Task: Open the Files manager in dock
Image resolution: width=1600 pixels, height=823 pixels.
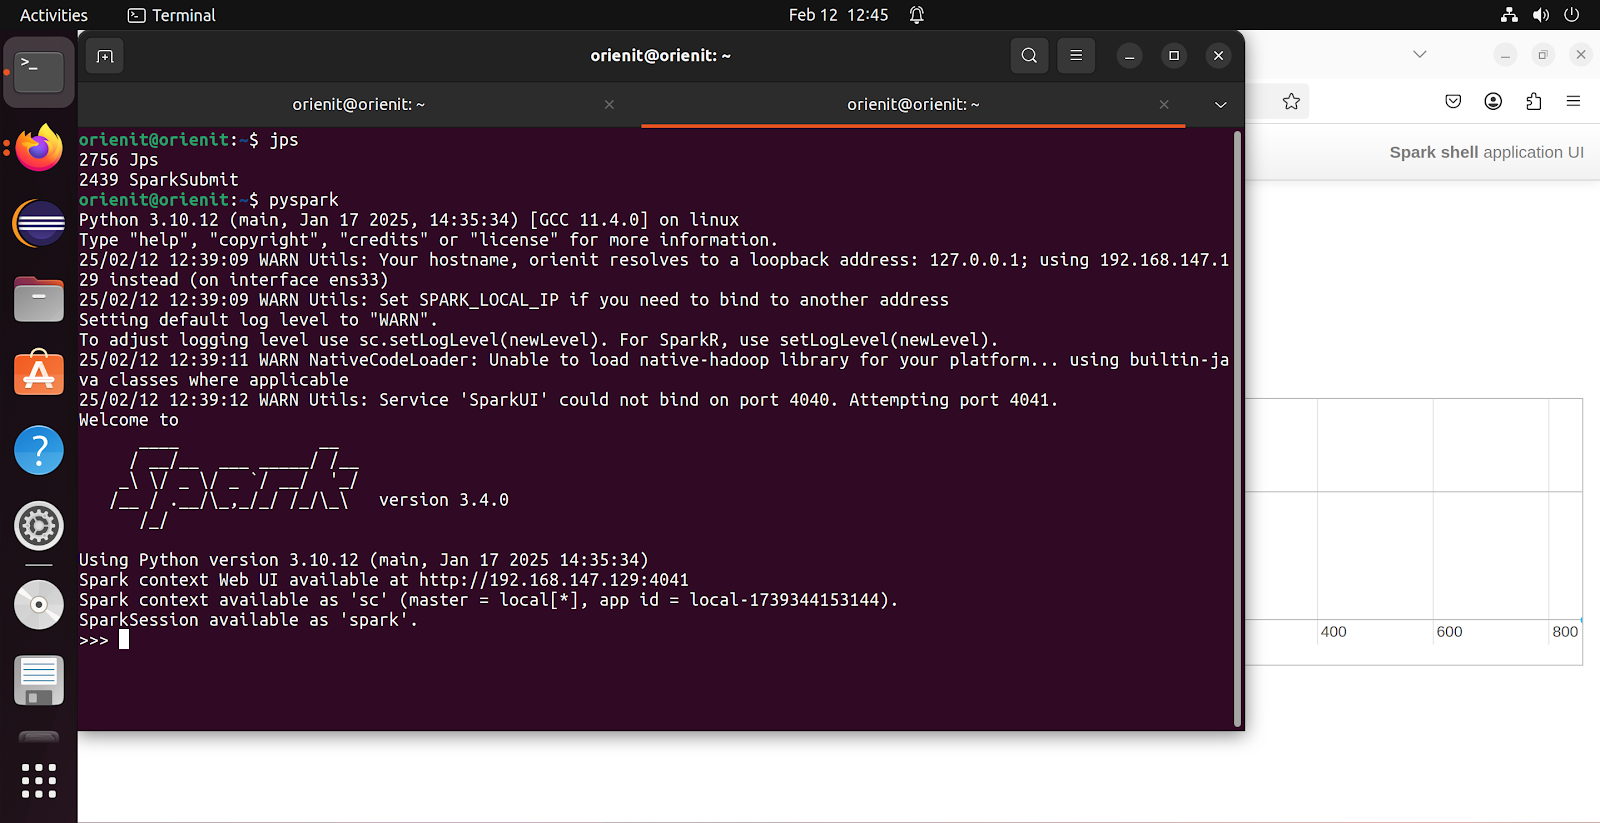Action: (x=39, y=299)
